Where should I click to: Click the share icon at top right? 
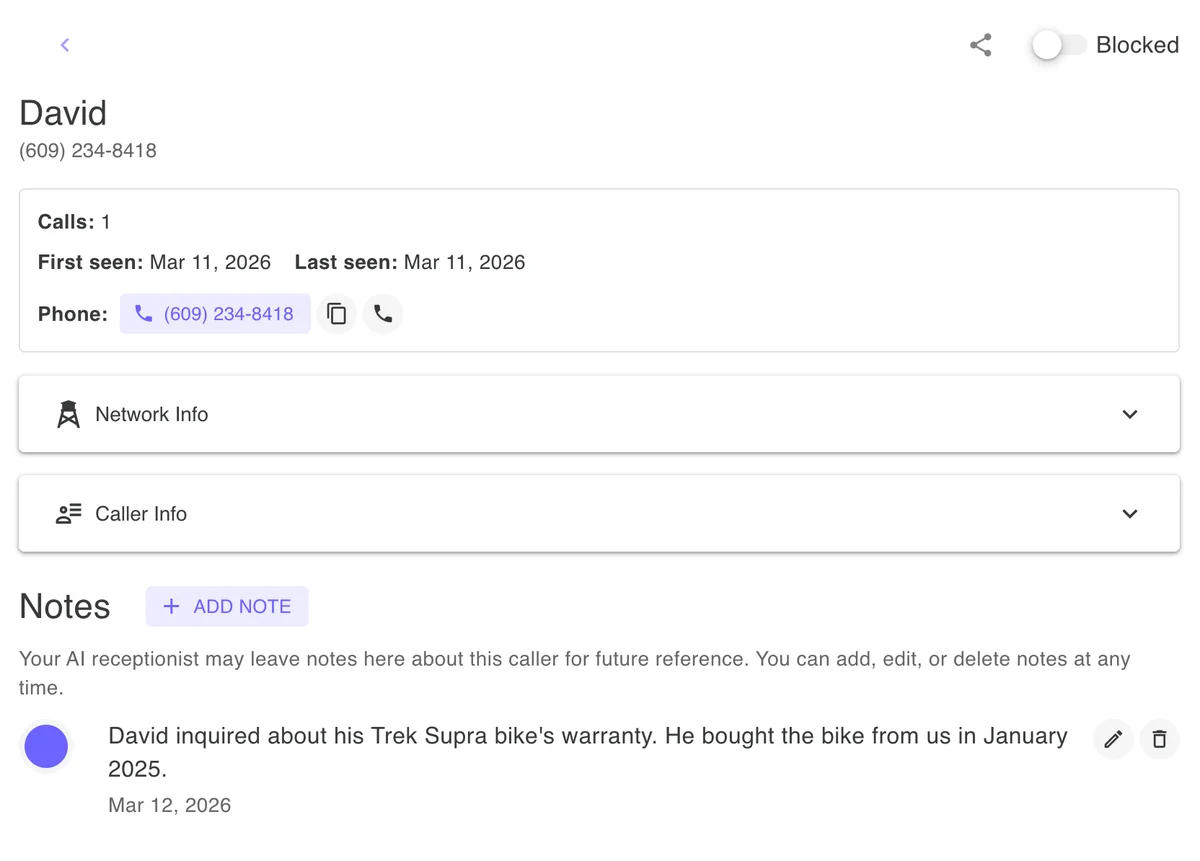tap(980, 45)
